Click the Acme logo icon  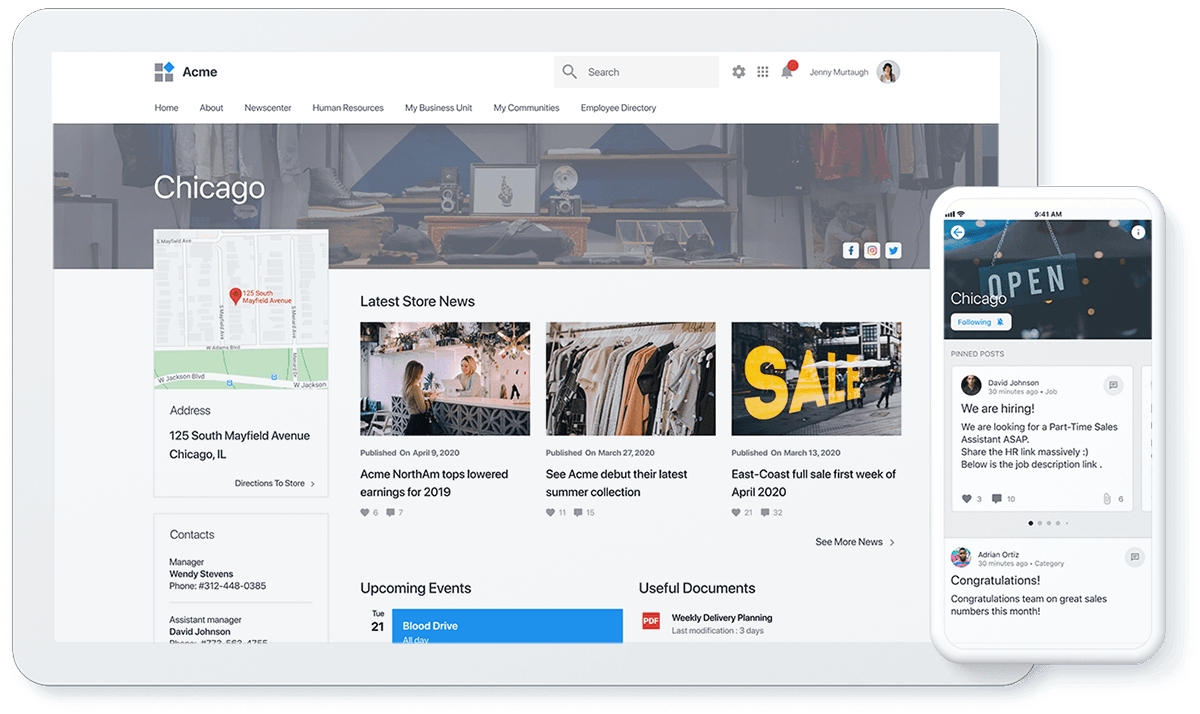click(164, 72)
